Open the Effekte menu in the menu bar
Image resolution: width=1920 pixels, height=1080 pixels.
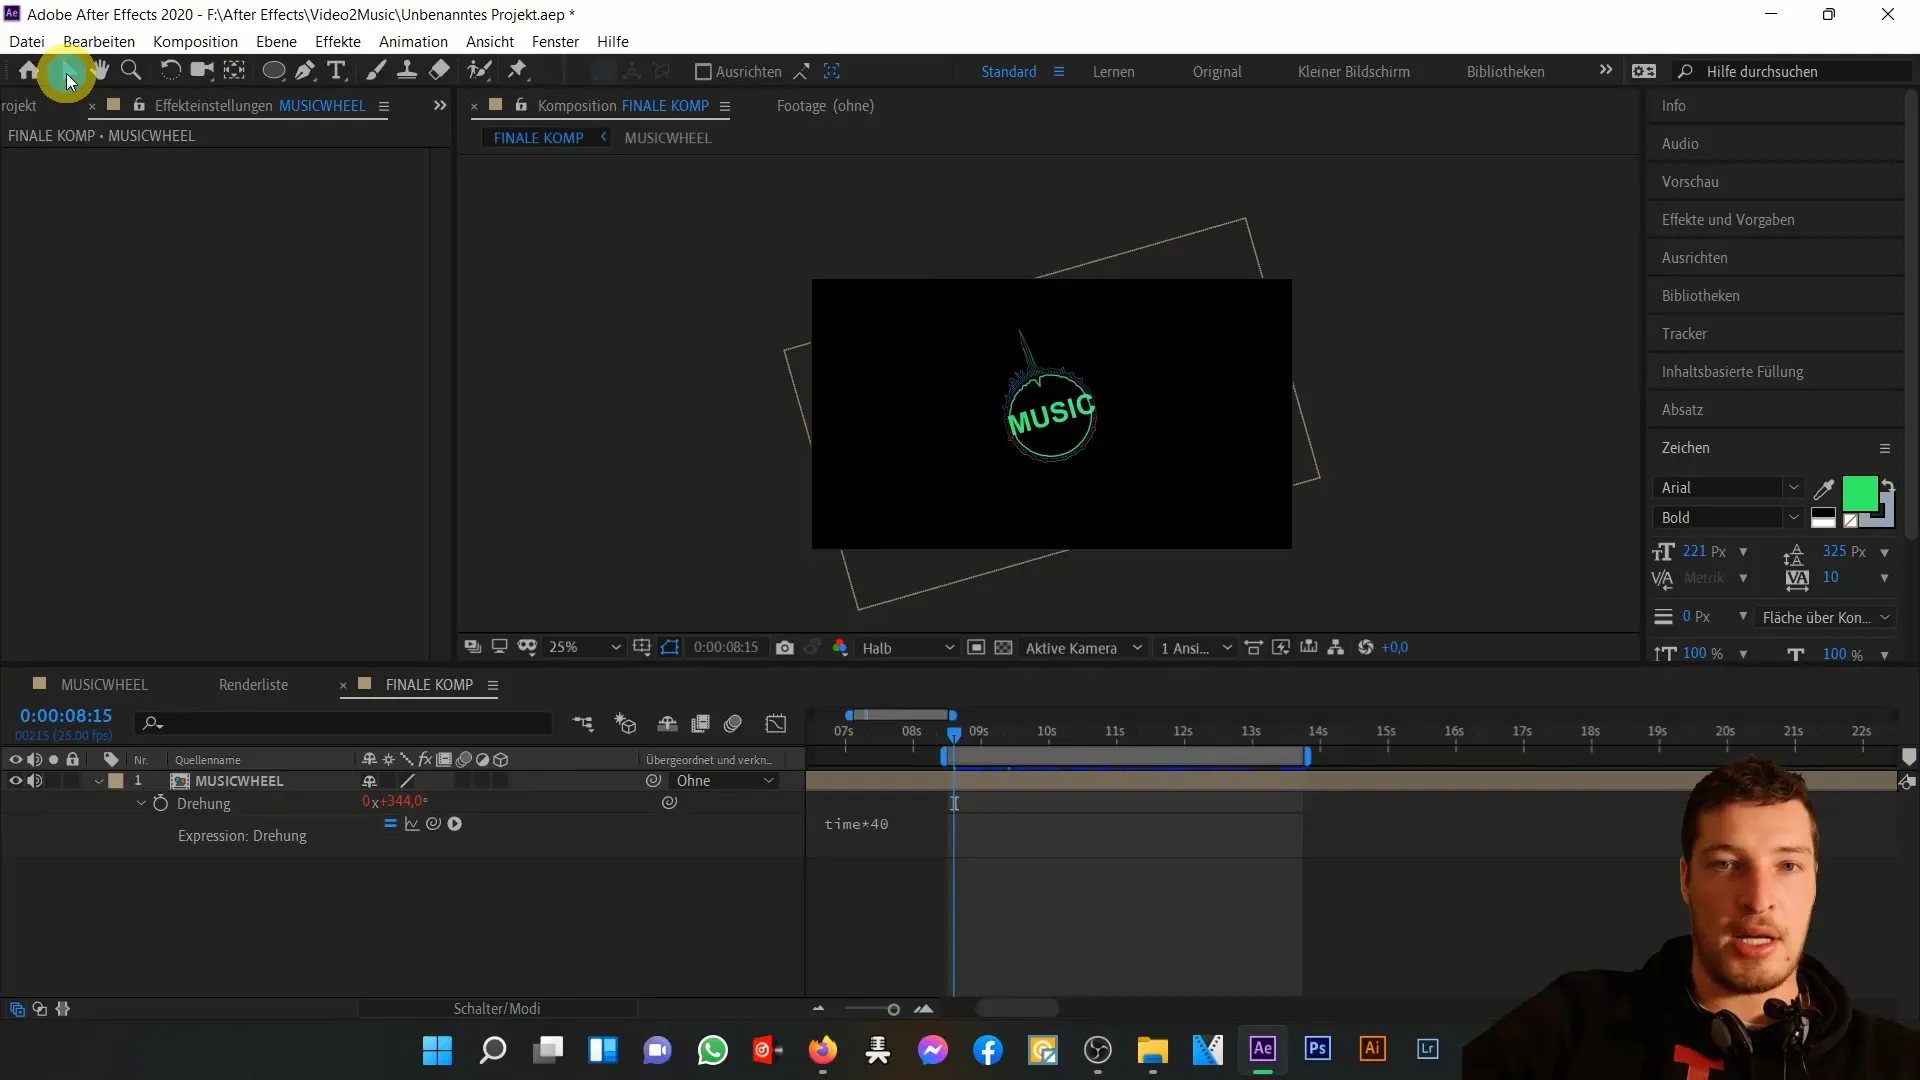338,41
